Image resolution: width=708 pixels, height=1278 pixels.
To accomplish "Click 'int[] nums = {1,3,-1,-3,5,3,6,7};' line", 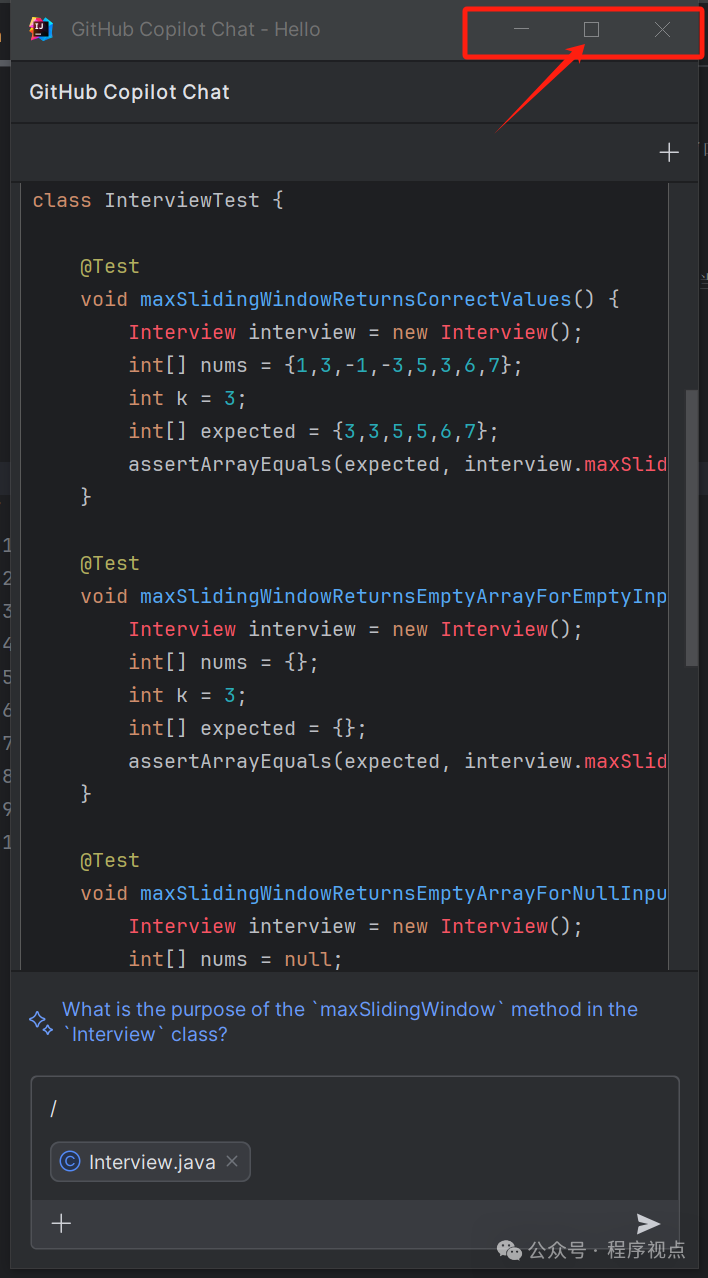I will [325, 365].
